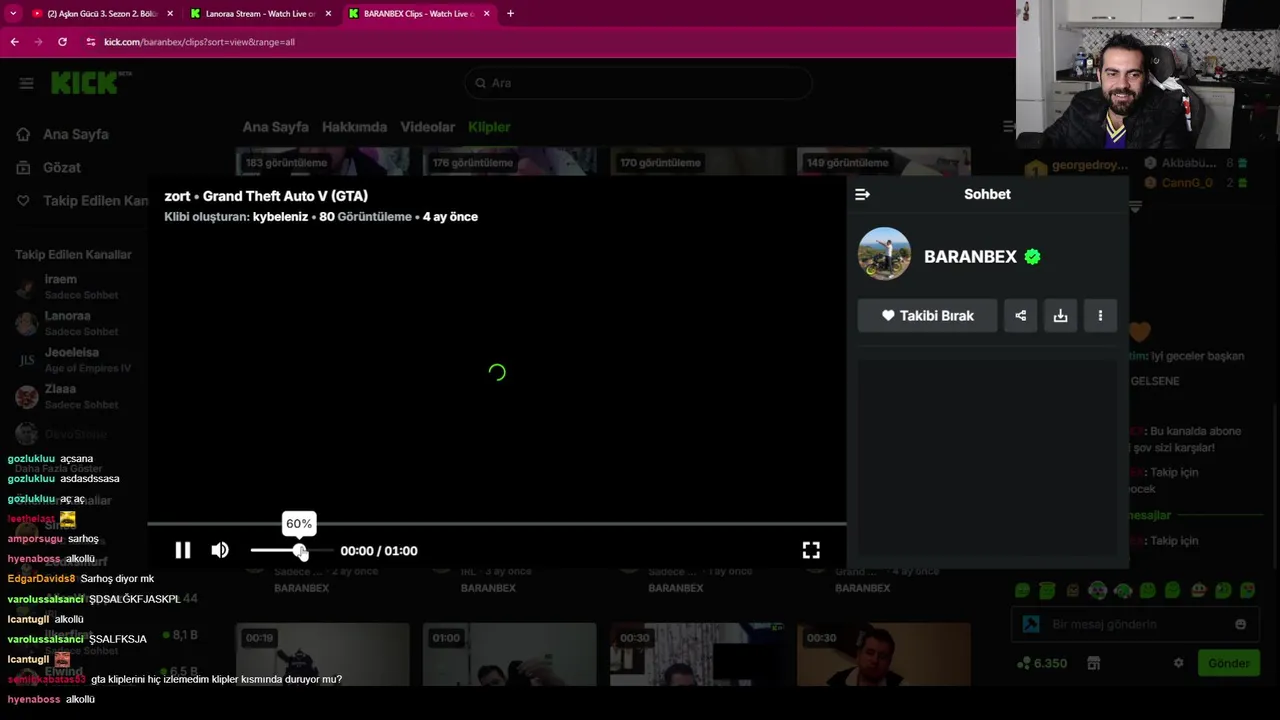Open the 00:19 duration clip thumbnail
1280x720 pixels.
pos(322,655)
